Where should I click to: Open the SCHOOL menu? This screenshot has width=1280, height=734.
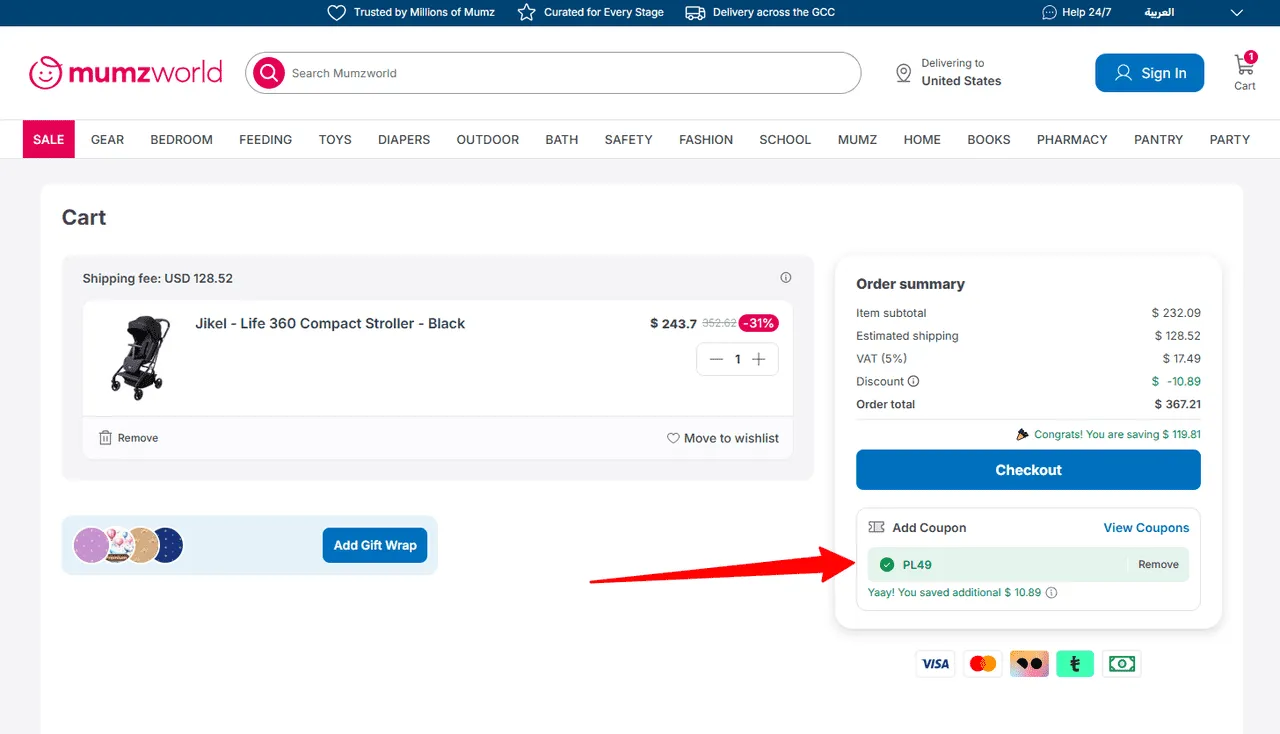click(x=785, y=139)
